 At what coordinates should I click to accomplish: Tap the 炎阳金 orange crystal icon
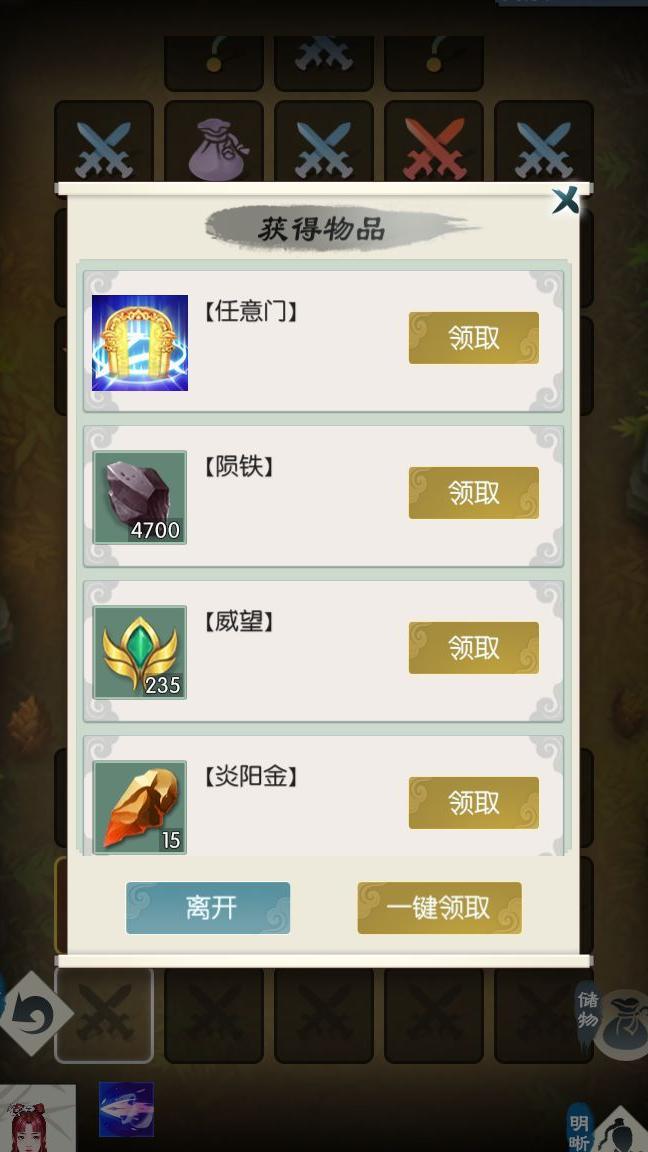pos(140,807)
